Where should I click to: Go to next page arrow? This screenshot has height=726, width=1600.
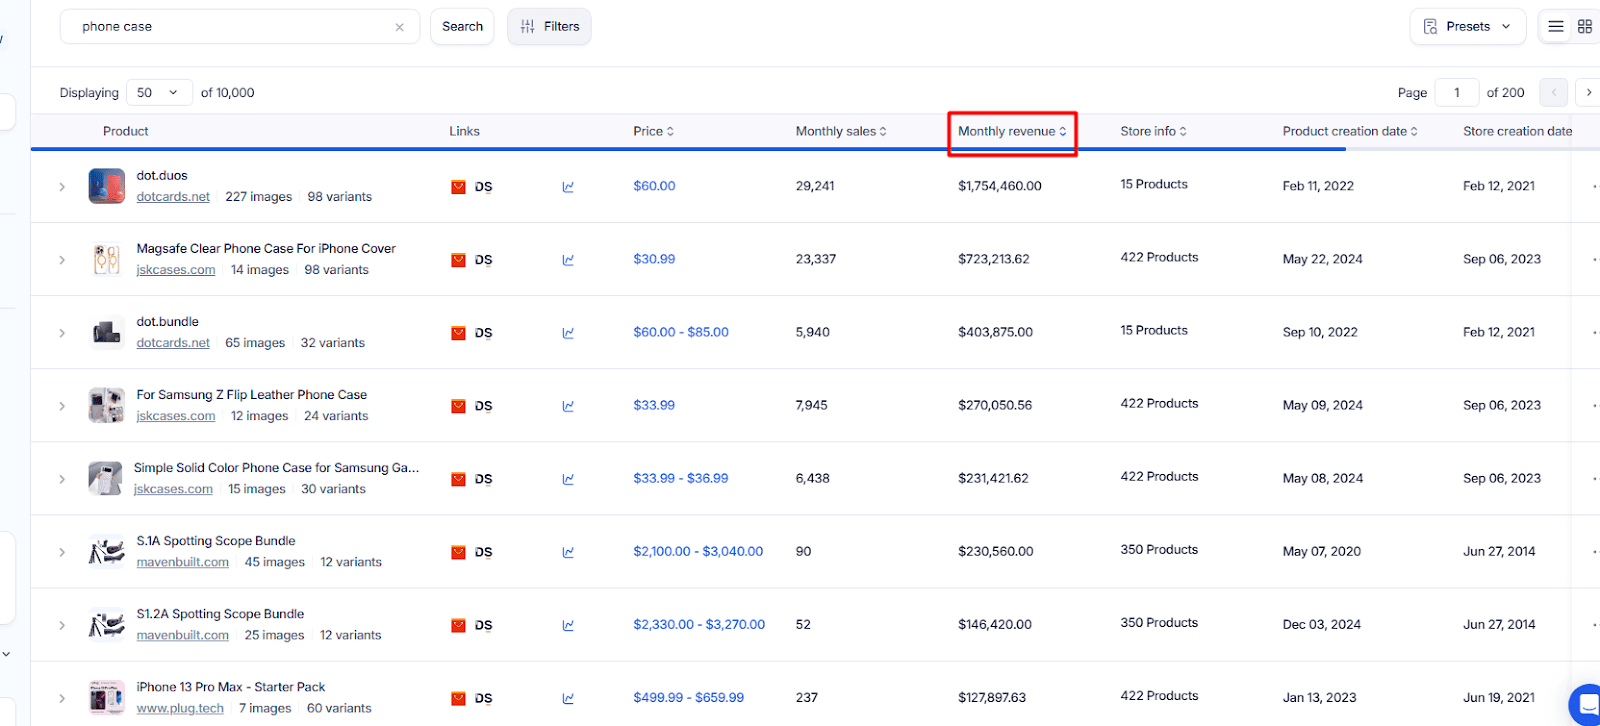click(x=1588, y=93)
